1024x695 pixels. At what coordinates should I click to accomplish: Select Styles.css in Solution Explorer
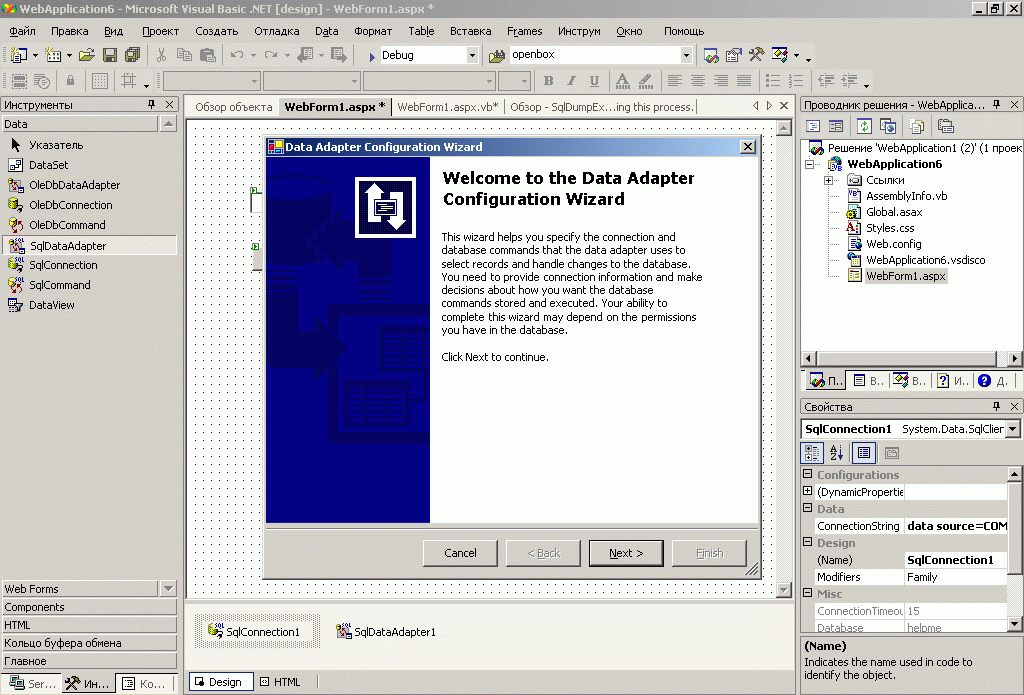tap(889, 228)
